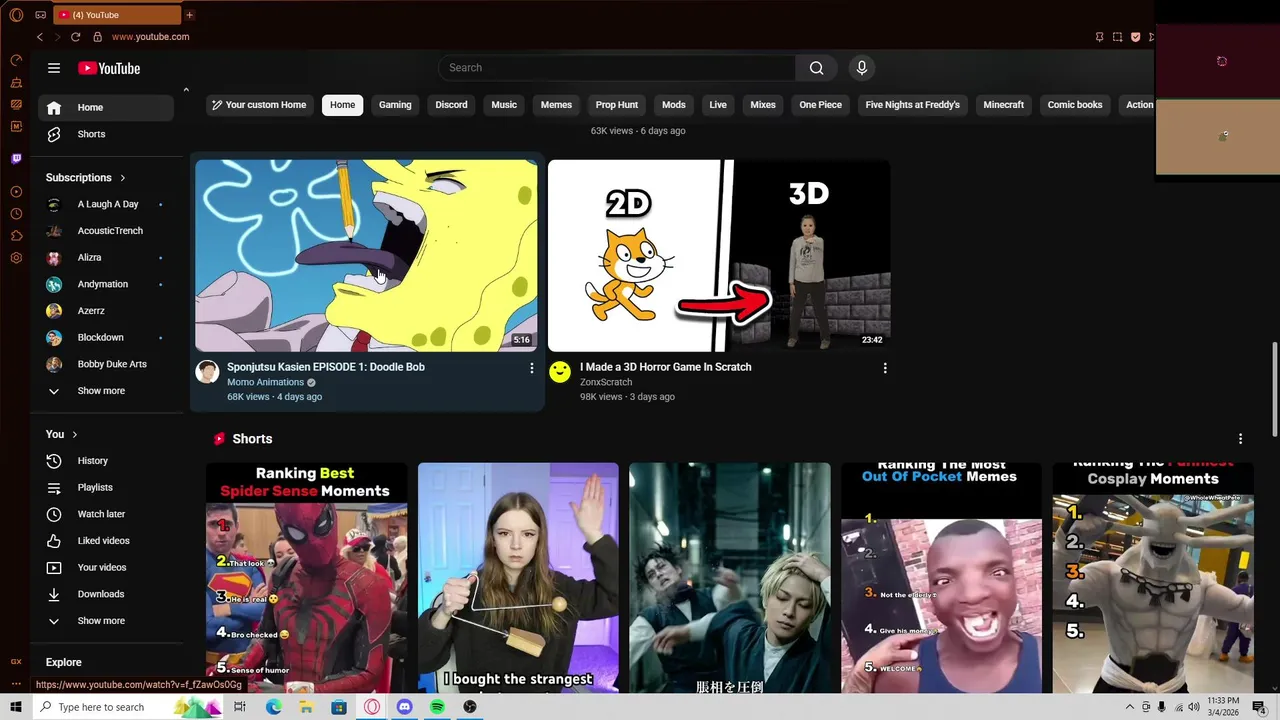Go back to previous page

pyautogui.click(x=40, y=37)
